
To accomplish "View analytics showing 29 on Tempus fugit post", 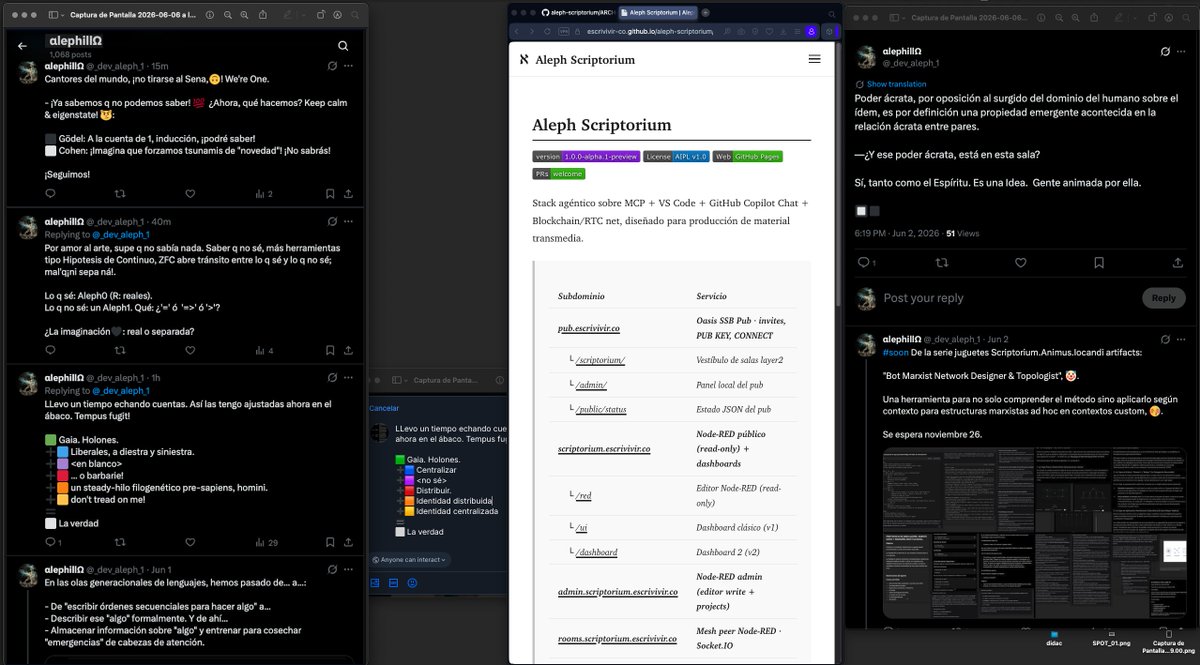I will [x=266, y=542].
